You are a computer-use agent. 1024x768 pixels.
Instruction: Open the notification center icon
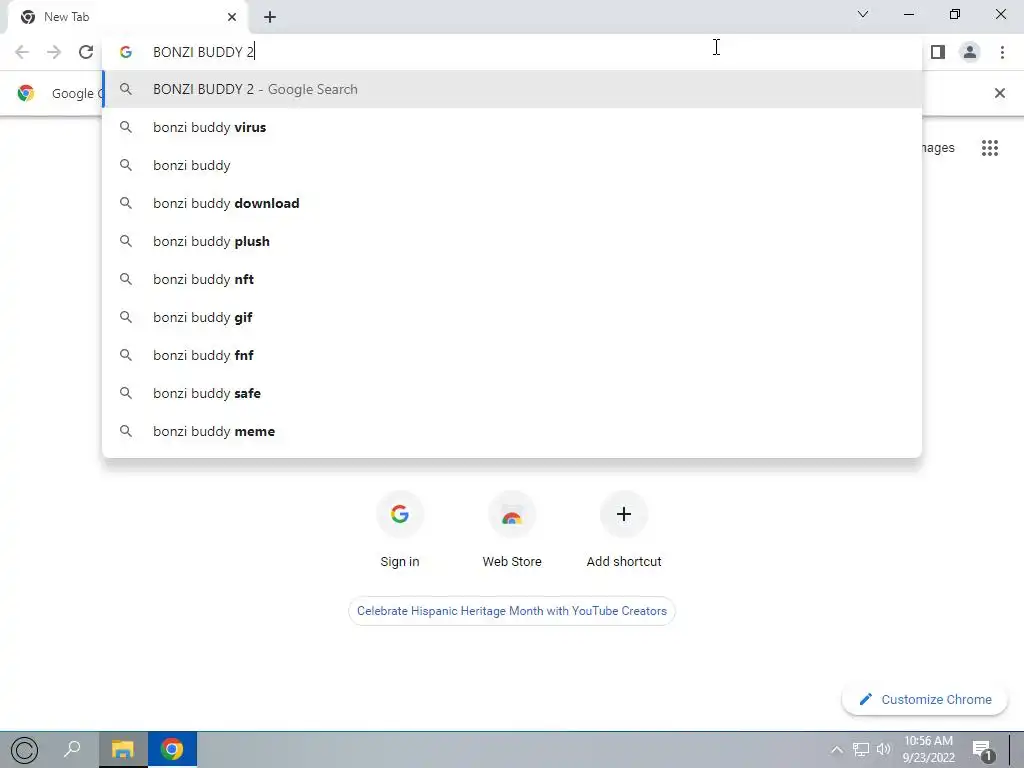pos(983,750)
